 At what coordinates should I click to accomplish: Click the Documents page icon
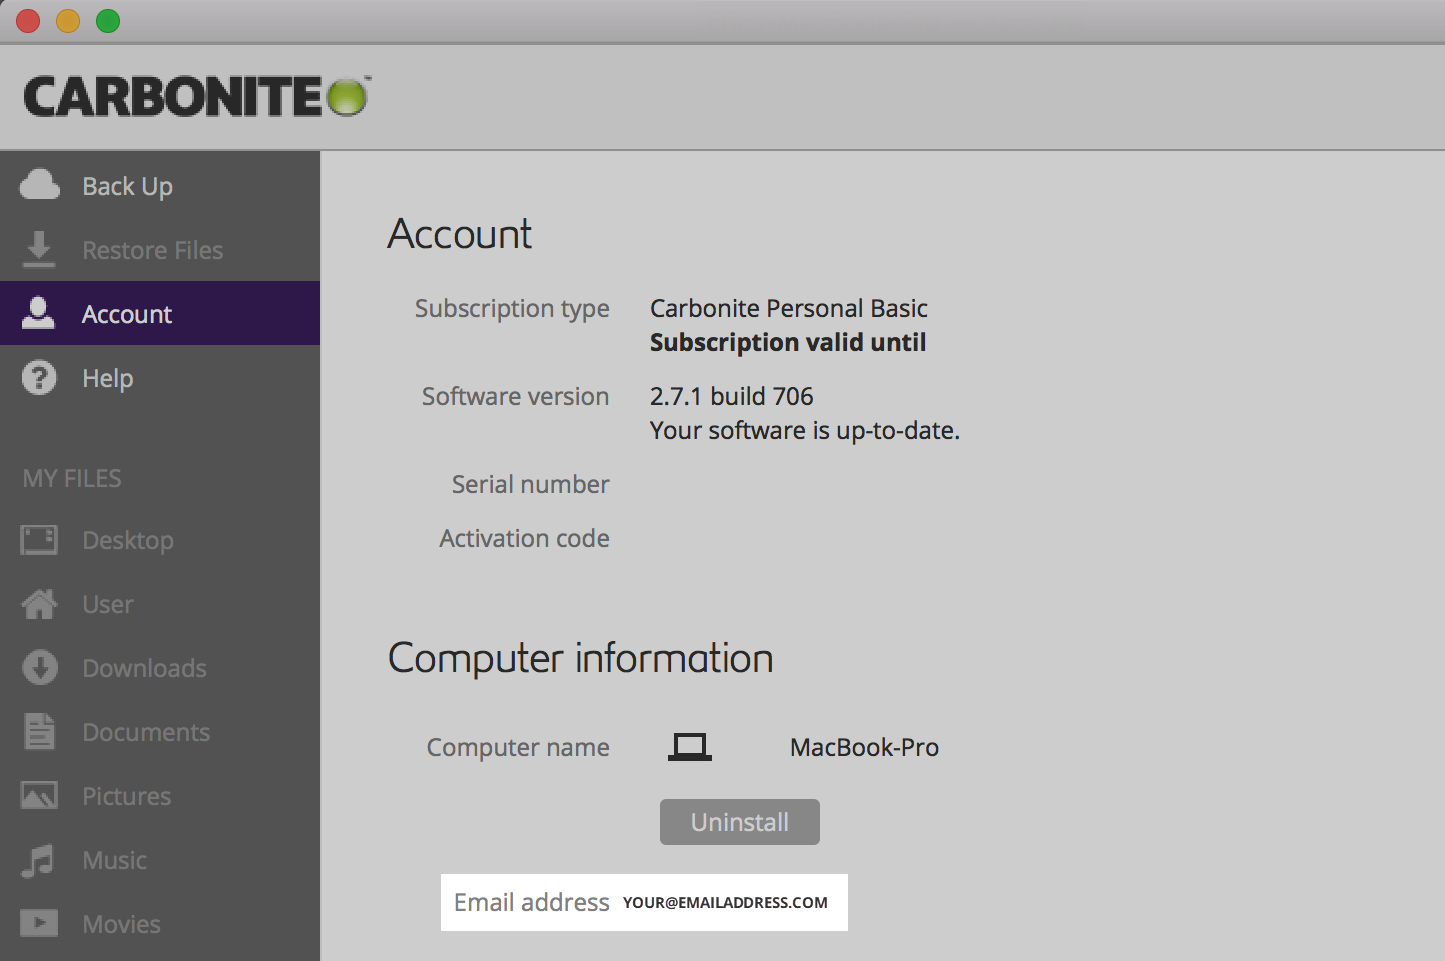coord(39,732)
